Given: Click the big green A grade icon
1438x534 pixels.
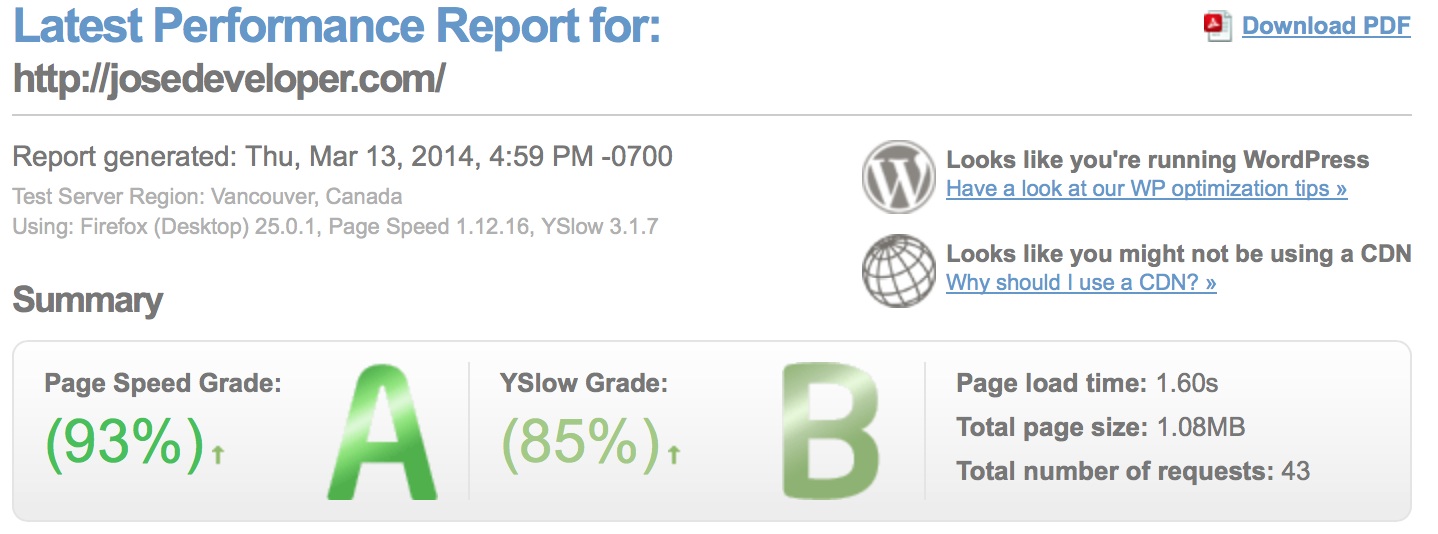Looking at the screenshot, I should (x=383, y=432).
